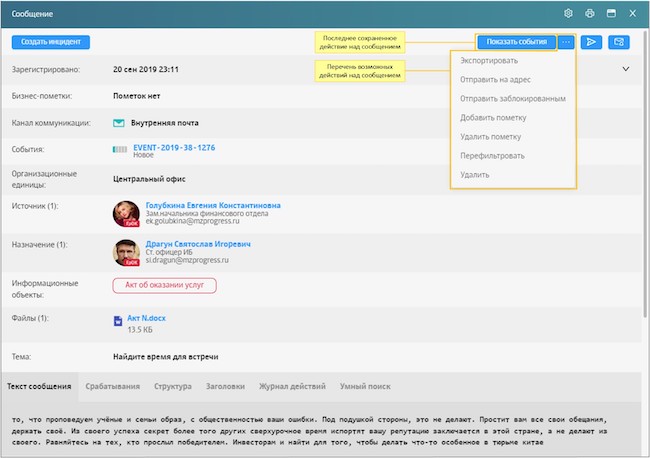The width and height of the screenshot is (650, 458).
Task: Select Перефильтровать menu item
Action: [x=492, y=156]
